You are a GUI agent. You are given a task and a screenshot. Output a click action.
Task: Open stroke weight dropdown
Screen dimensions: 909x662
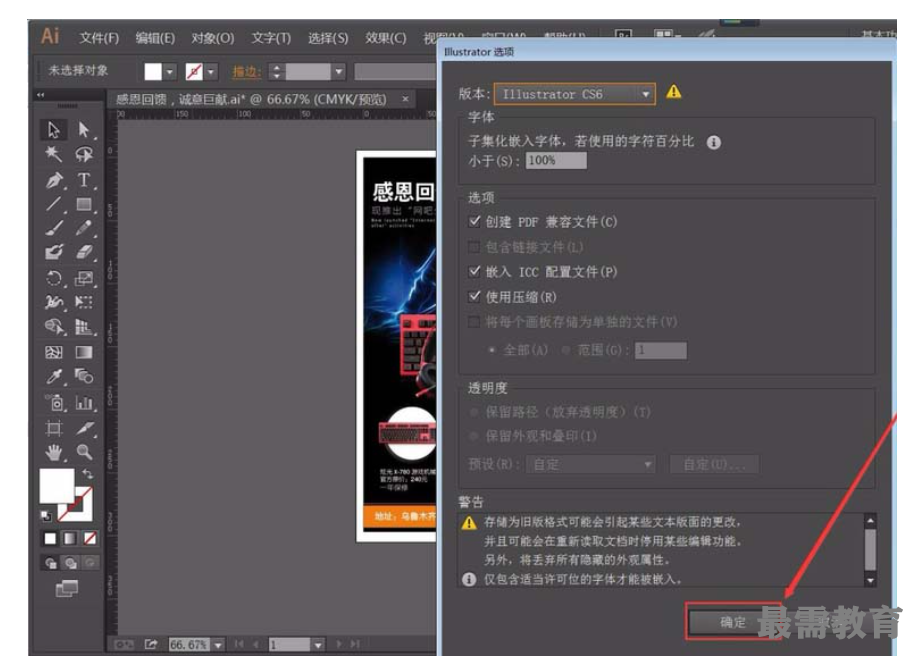tap(339, 72)
